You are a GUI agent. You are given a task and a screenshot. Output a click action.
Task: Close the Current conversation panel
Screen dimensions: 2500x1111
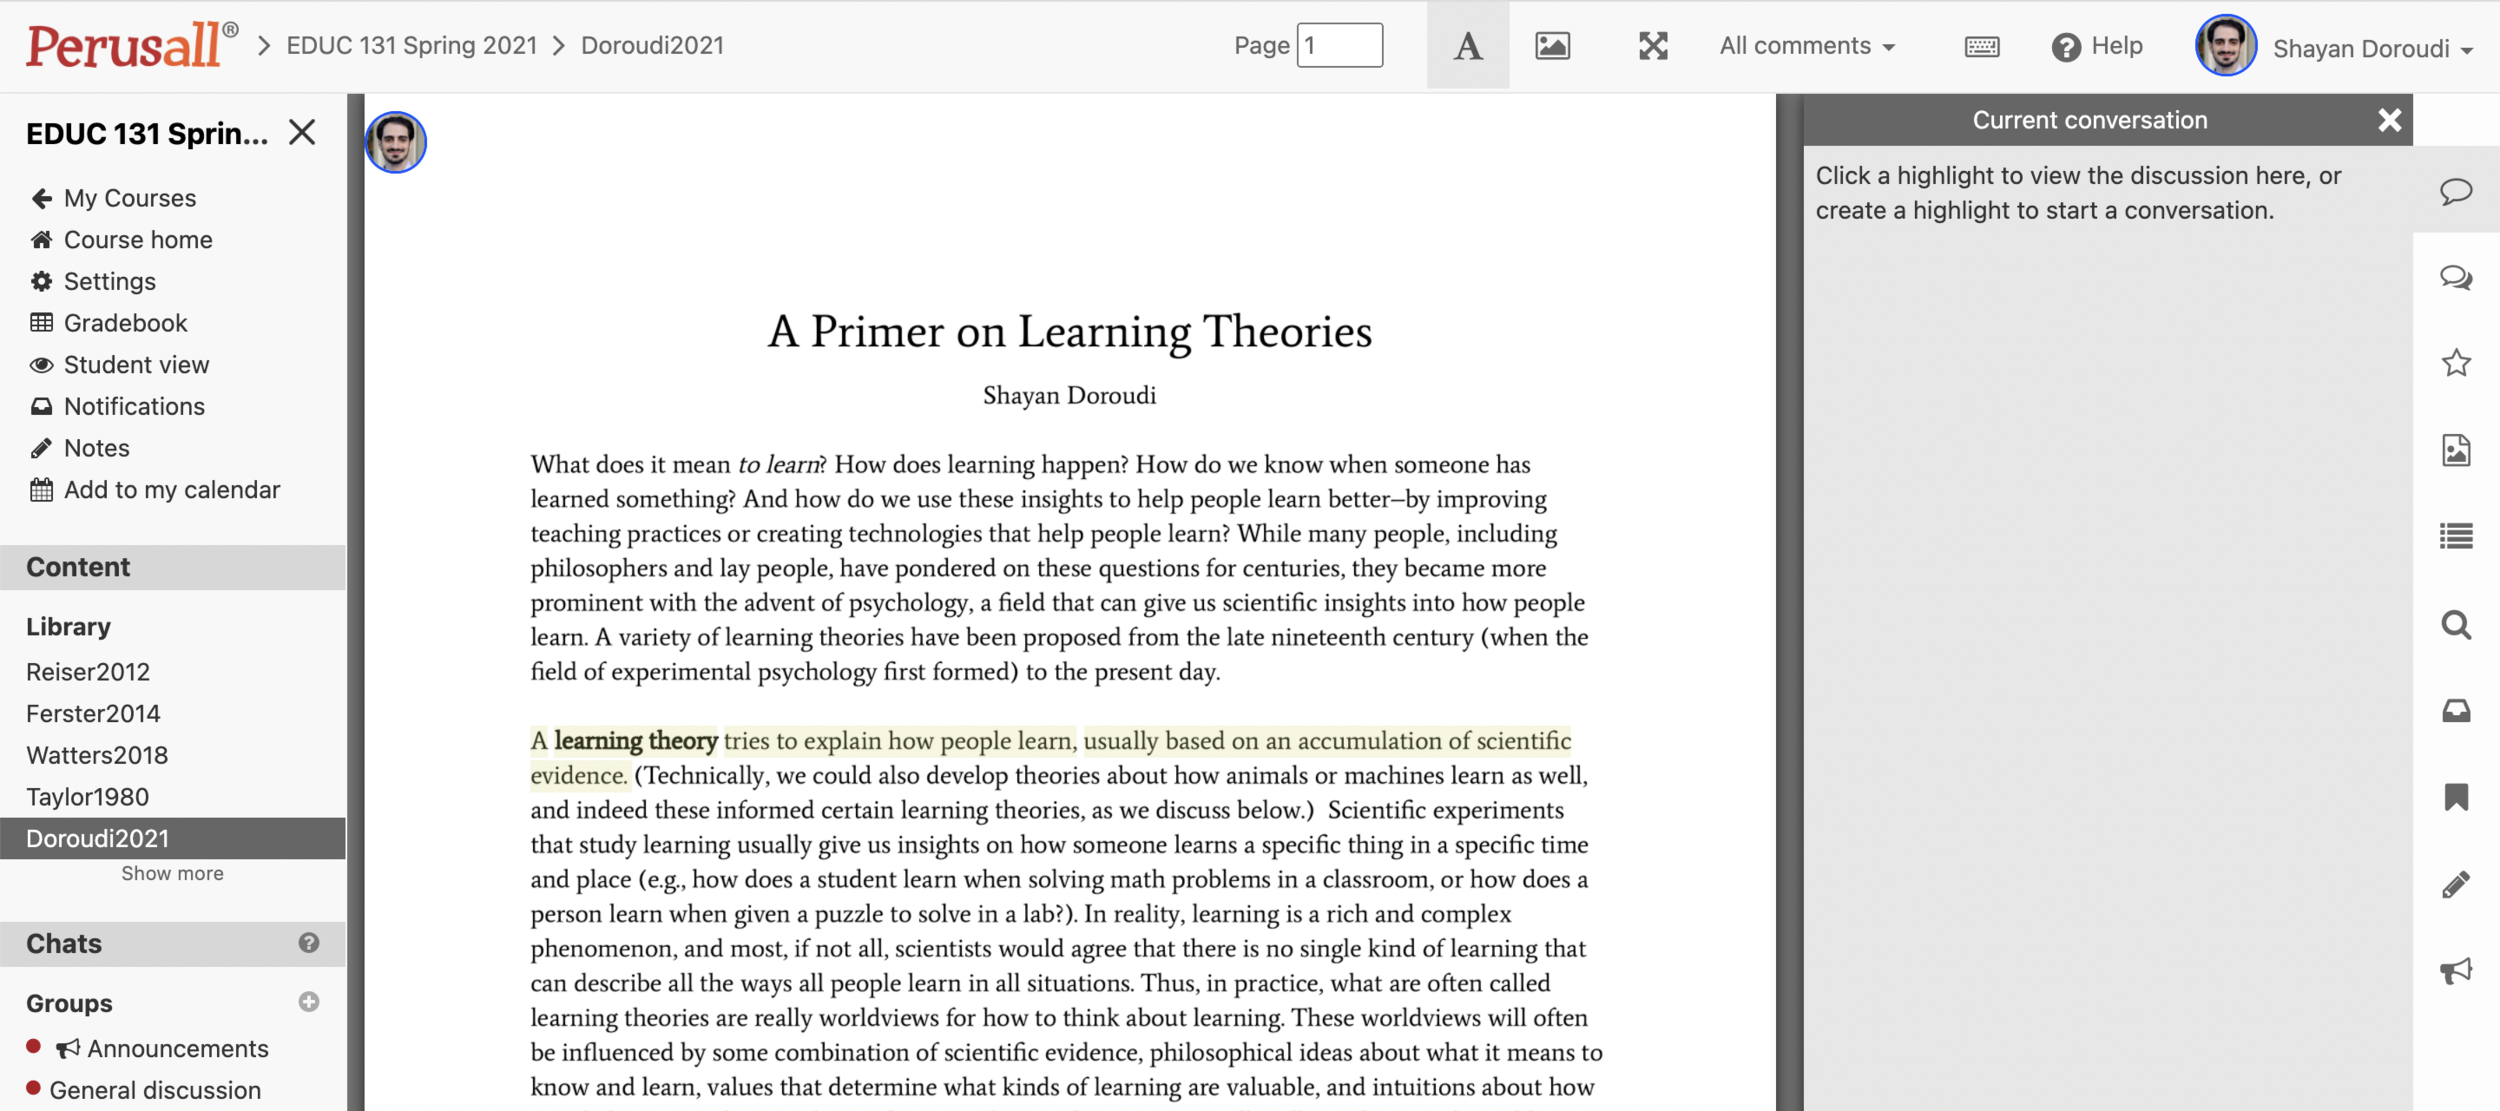[x=2389, y=120]
